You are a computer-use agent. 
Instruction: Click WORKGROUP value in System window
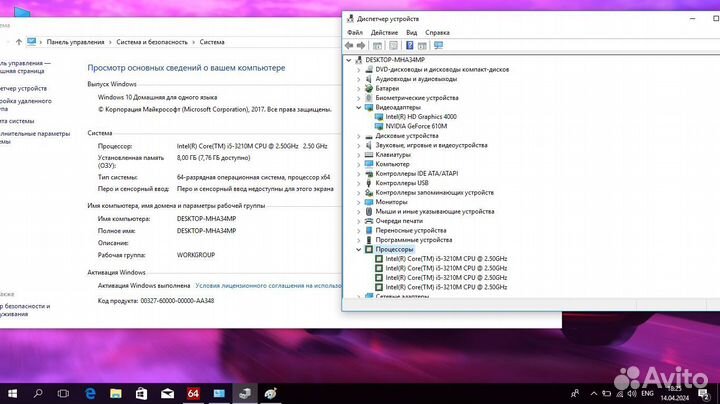tap(196, 255)
